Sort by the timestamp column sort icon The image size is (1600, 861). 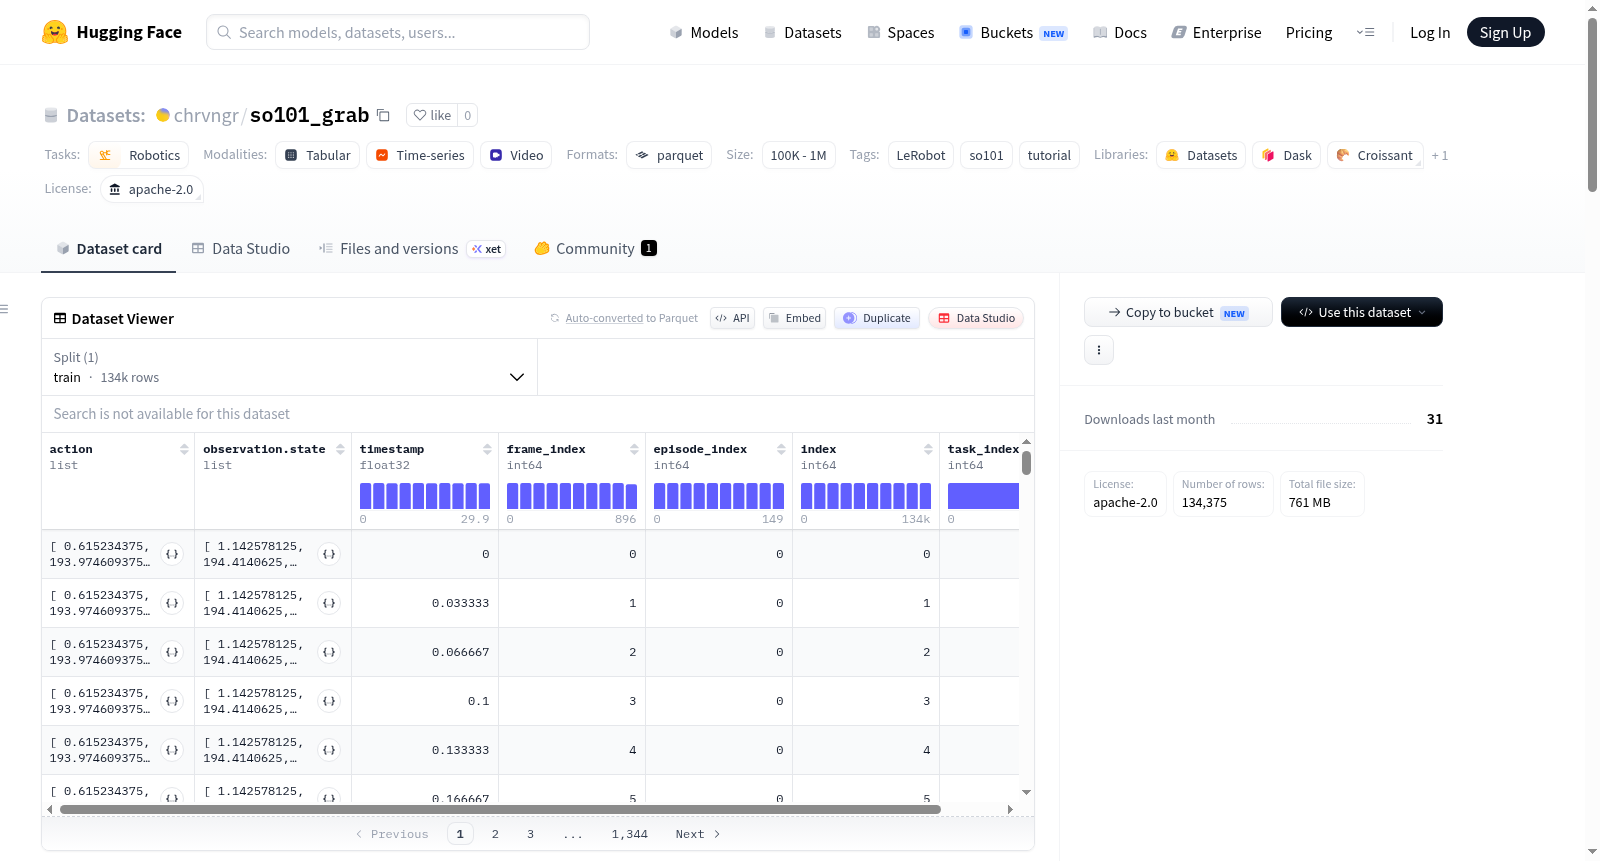click(487, 449)
